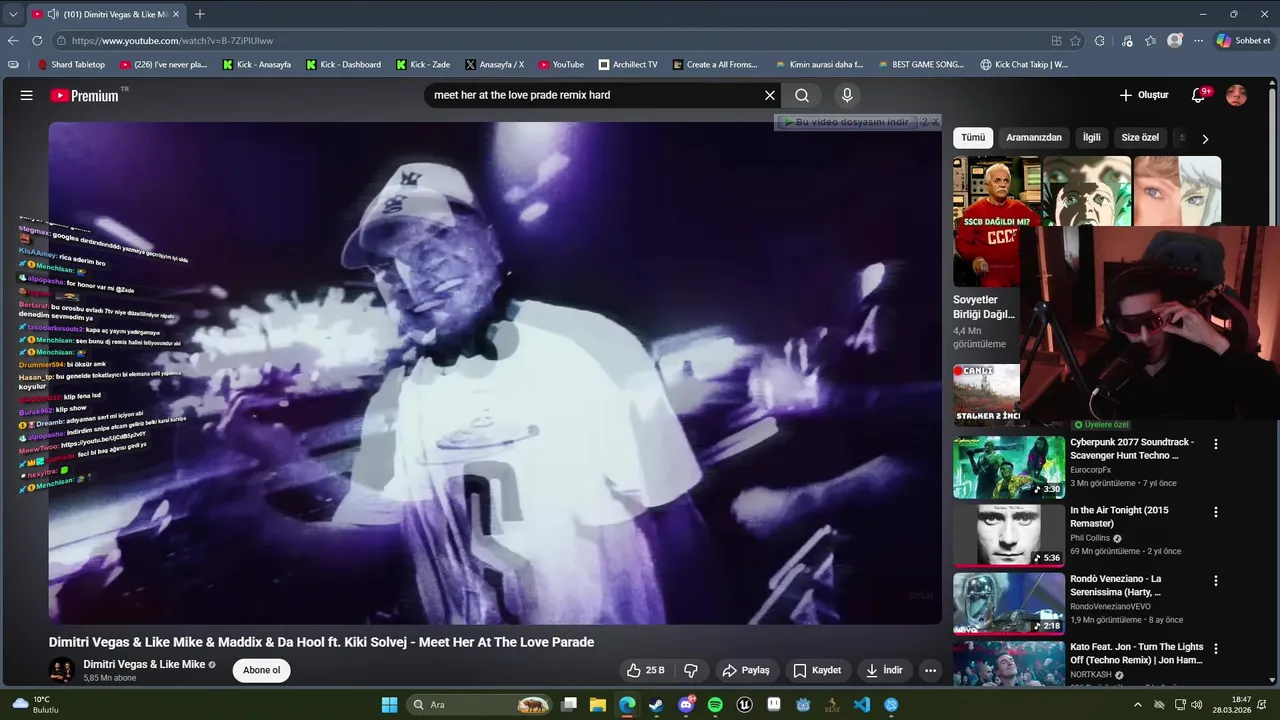This screenshot has height=720, width=1280.
Task: Go to YouTube Premium home logo
Action: click(x=85, y=95)
